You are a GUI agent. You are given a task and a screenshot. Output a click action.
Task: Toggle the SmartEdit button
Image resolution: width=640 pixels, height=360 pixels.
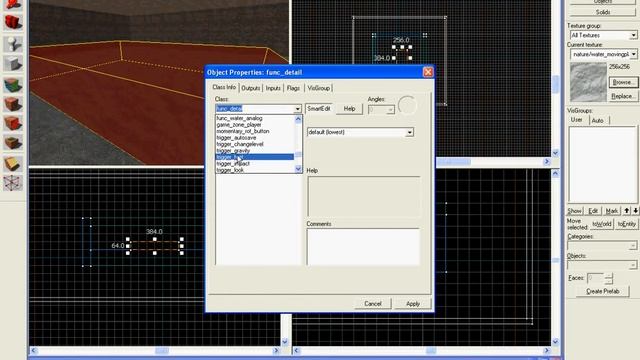(319, 109)
